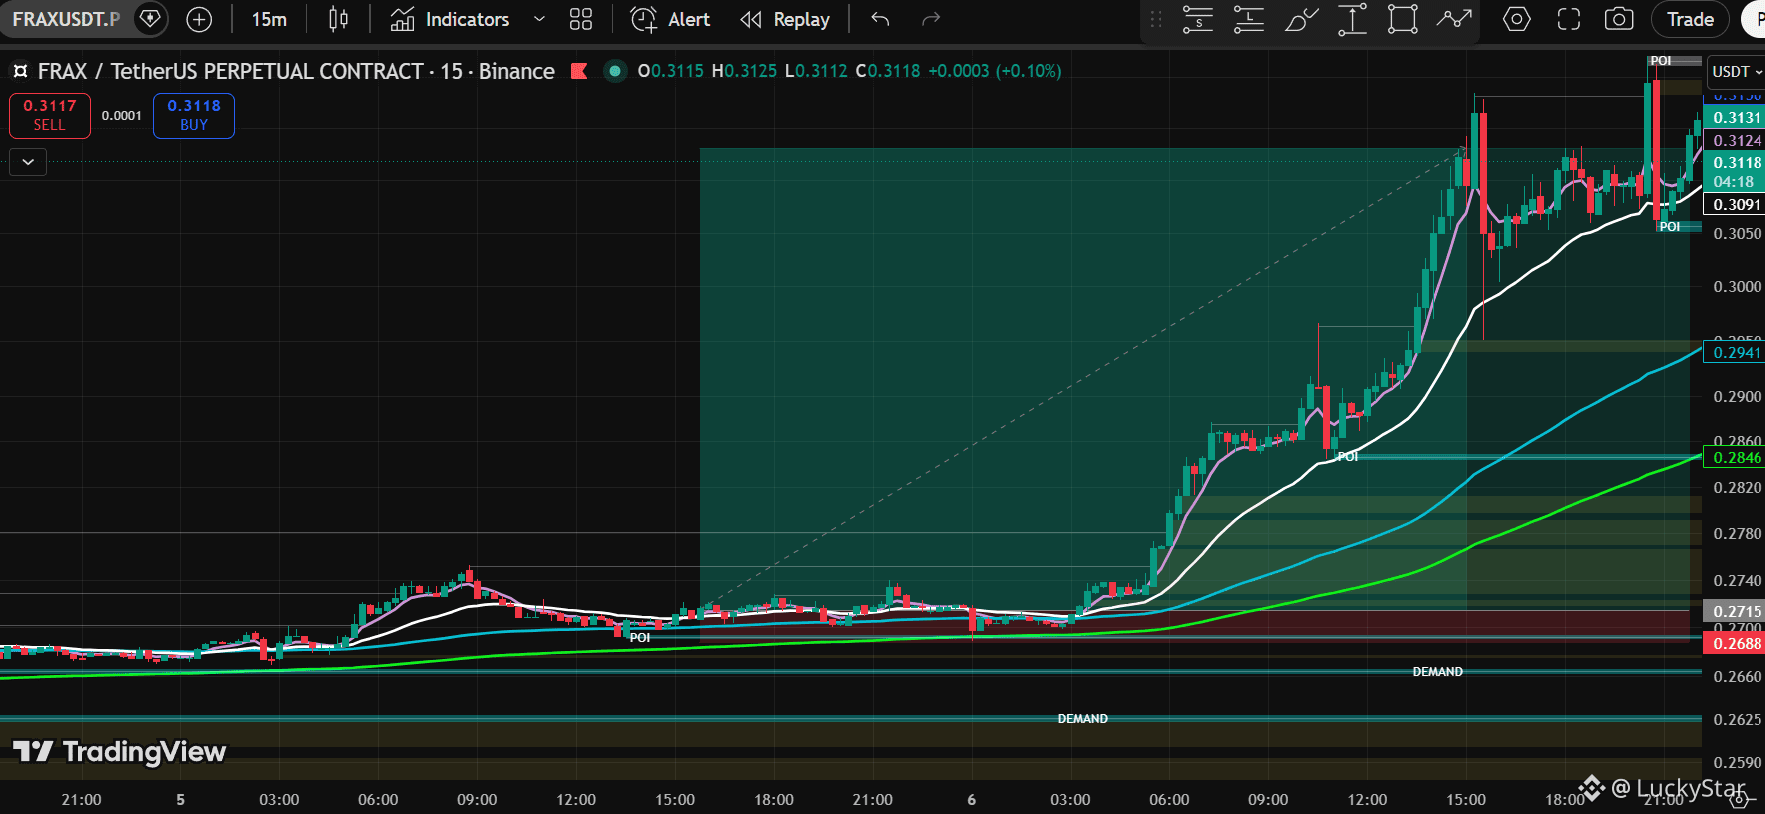Viewport: 1765px width, 814px height.
Task: Click the gray 0.2715 price label
Action: (1736, 611)
